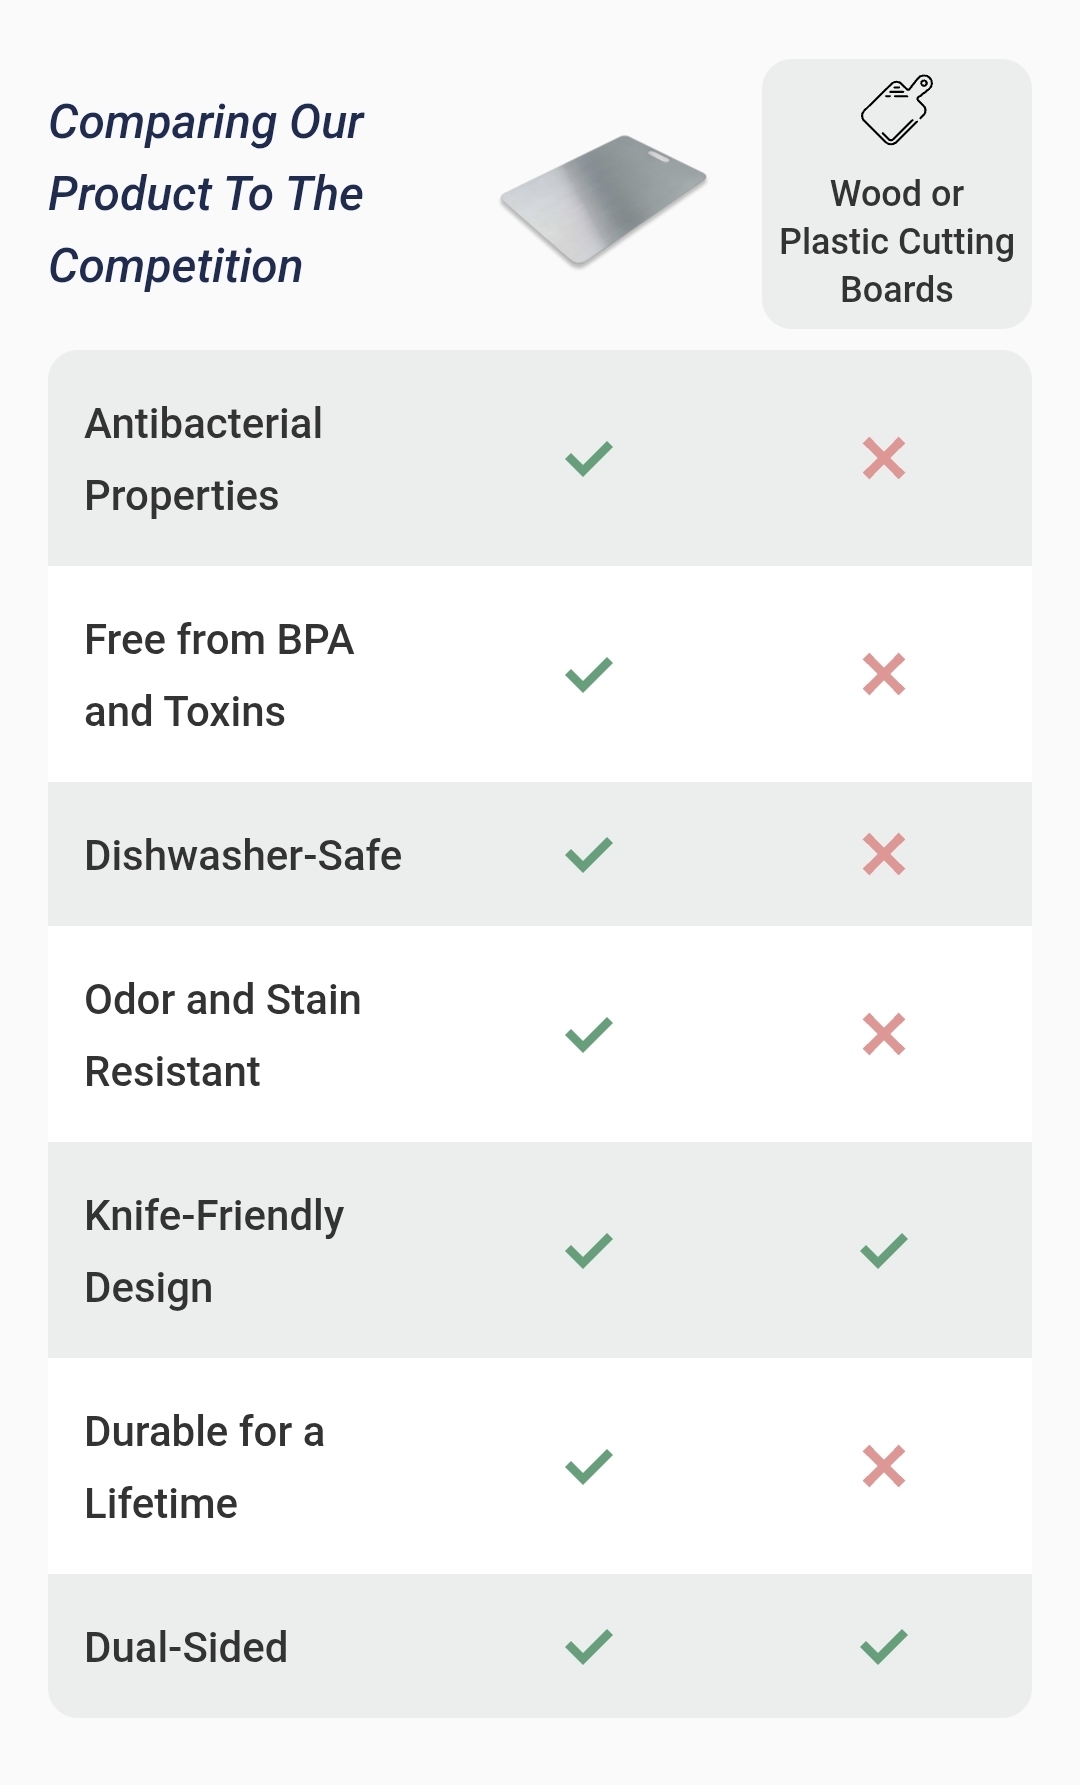
Task: Click the Comparing Our Product heading
Action: click(x=206, y=194)
